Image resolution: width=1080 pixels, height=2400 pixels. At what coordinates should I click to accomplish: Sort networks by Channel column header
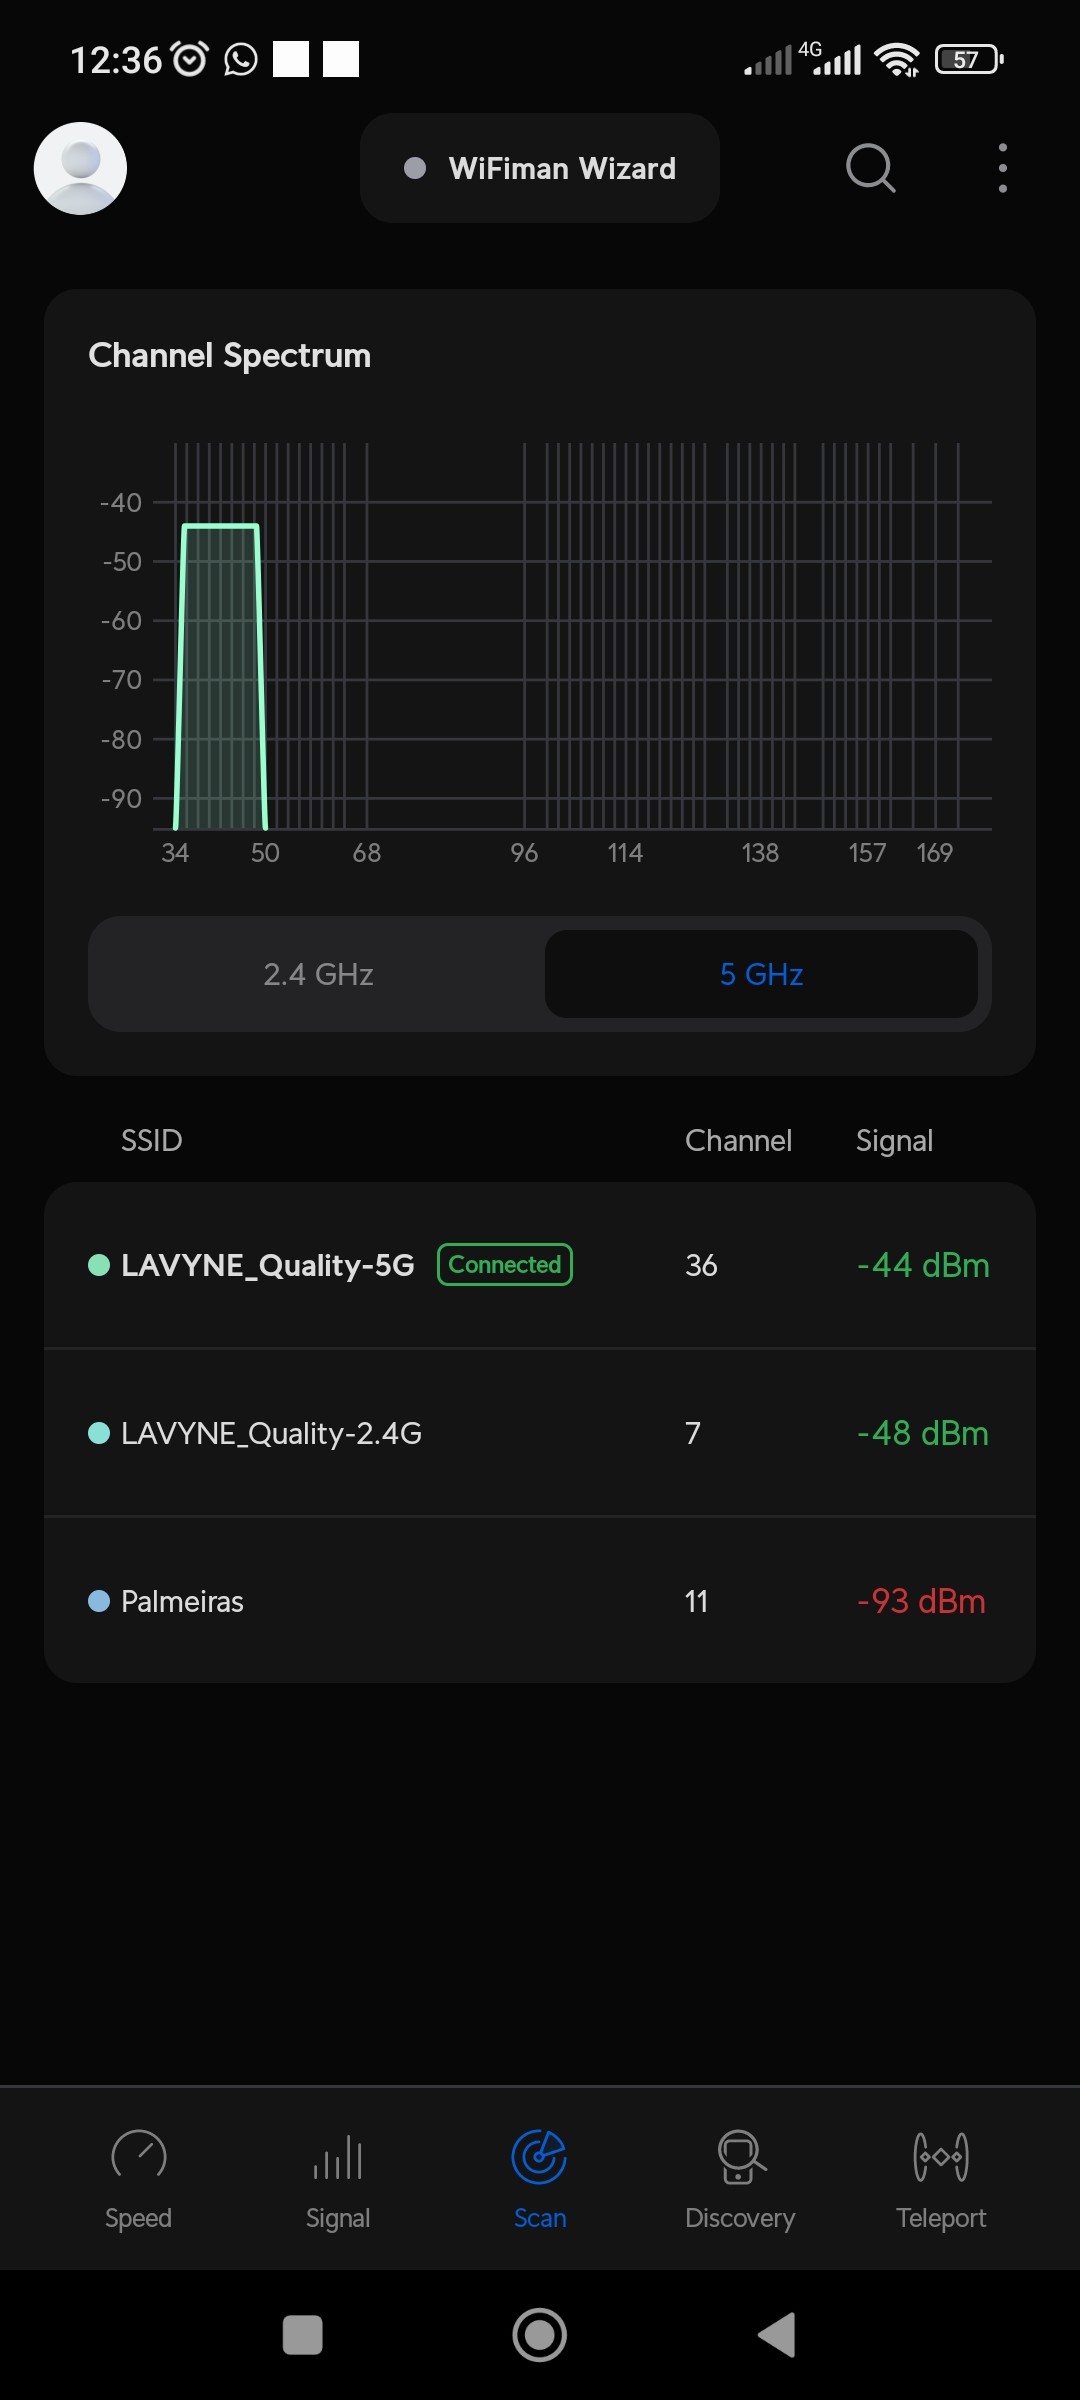click(738, 1140)
